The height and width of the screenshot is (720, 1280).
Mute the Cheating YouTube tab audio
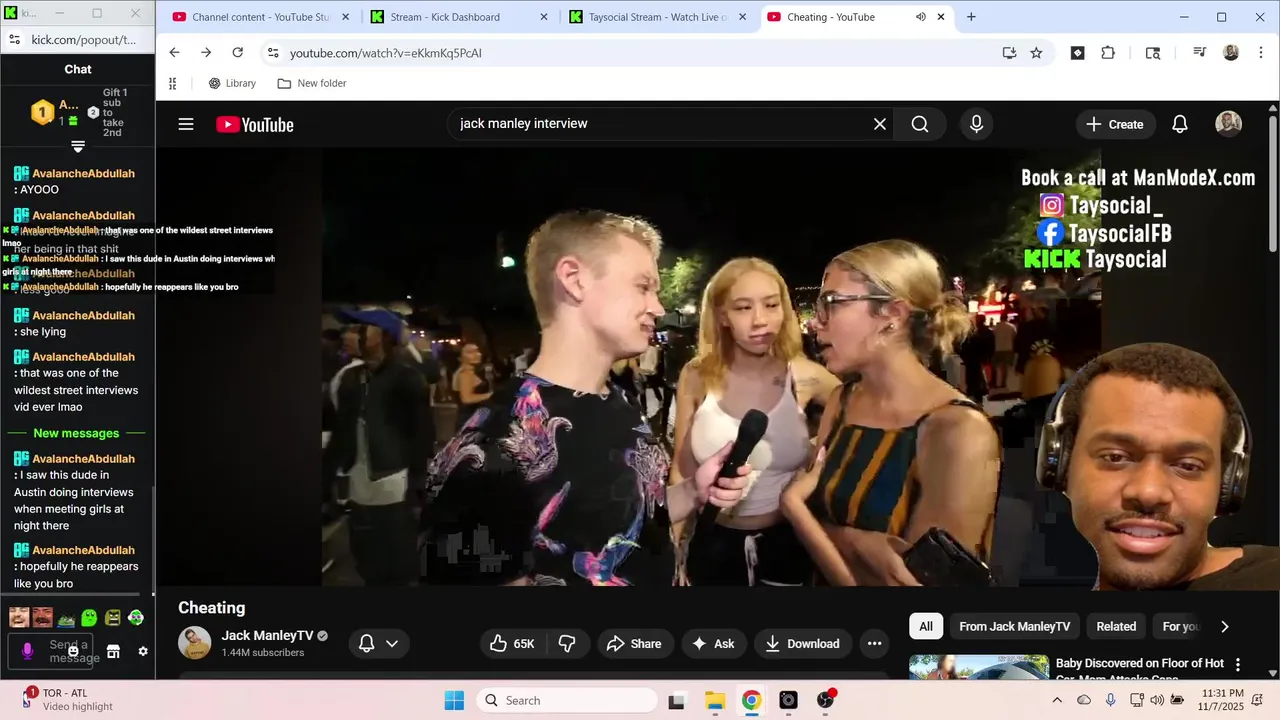[x=920, y=17]
